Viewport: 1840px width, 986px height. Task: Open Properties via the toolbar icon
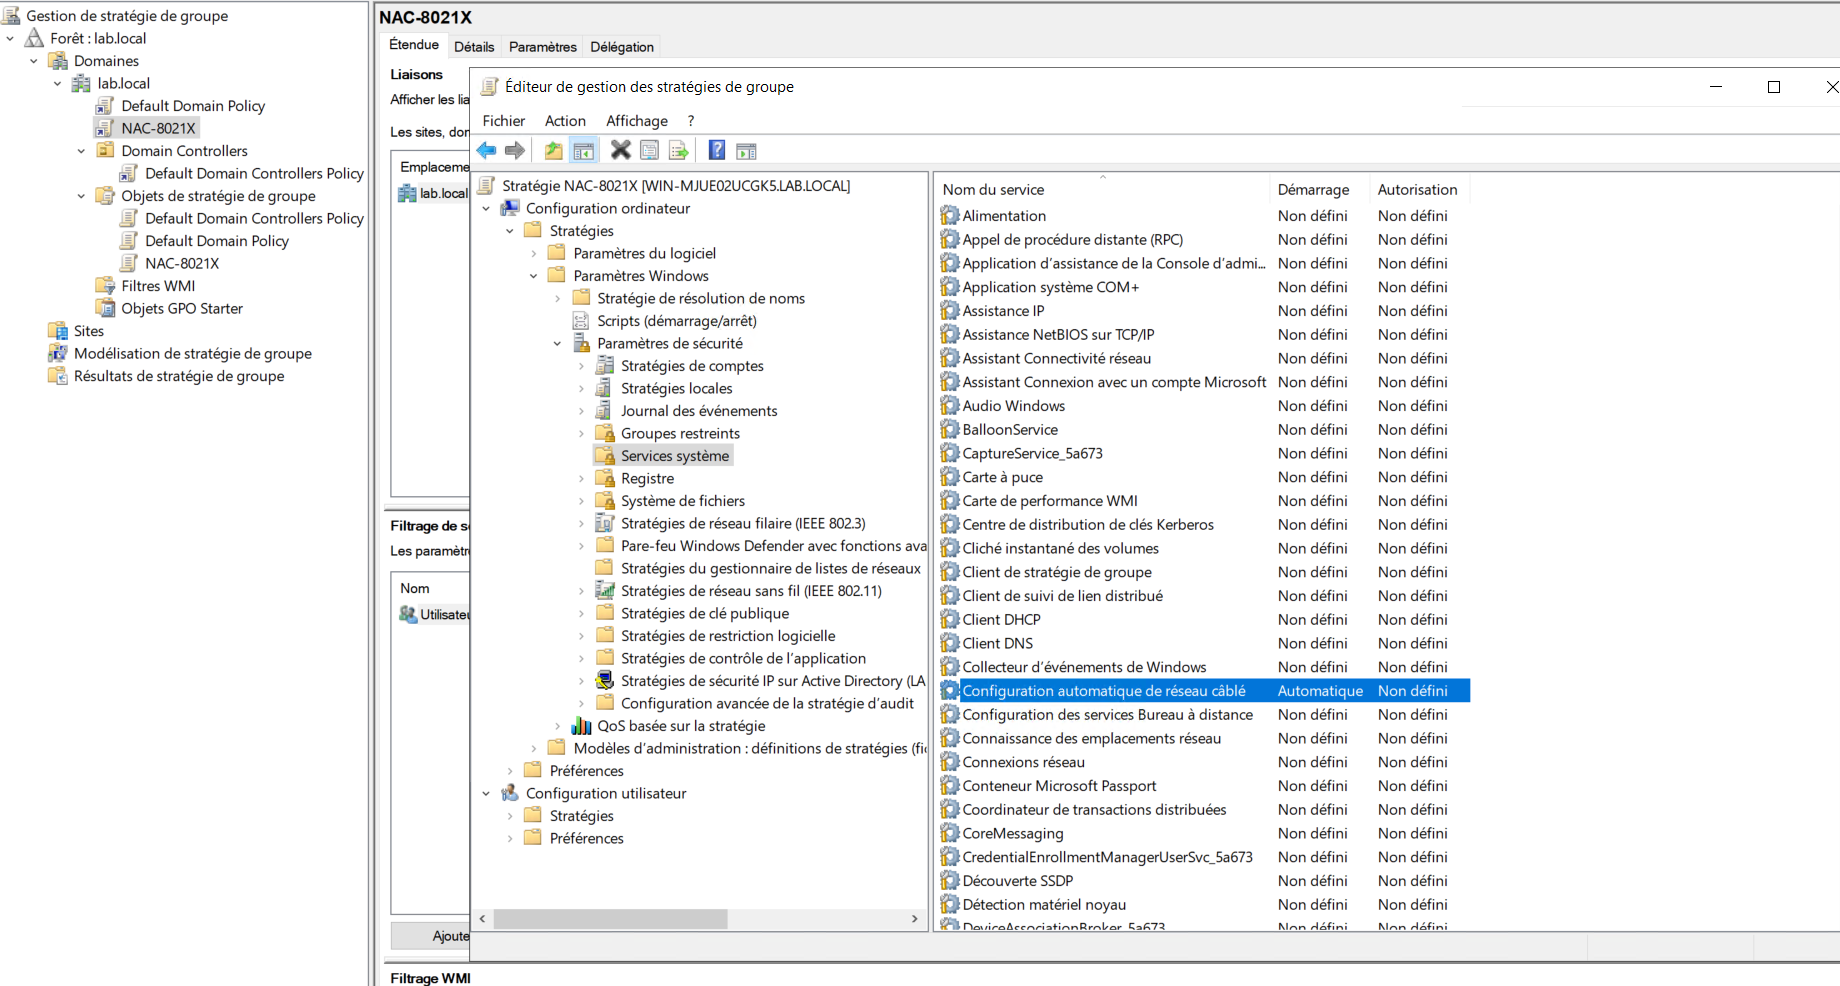[650, 151]
